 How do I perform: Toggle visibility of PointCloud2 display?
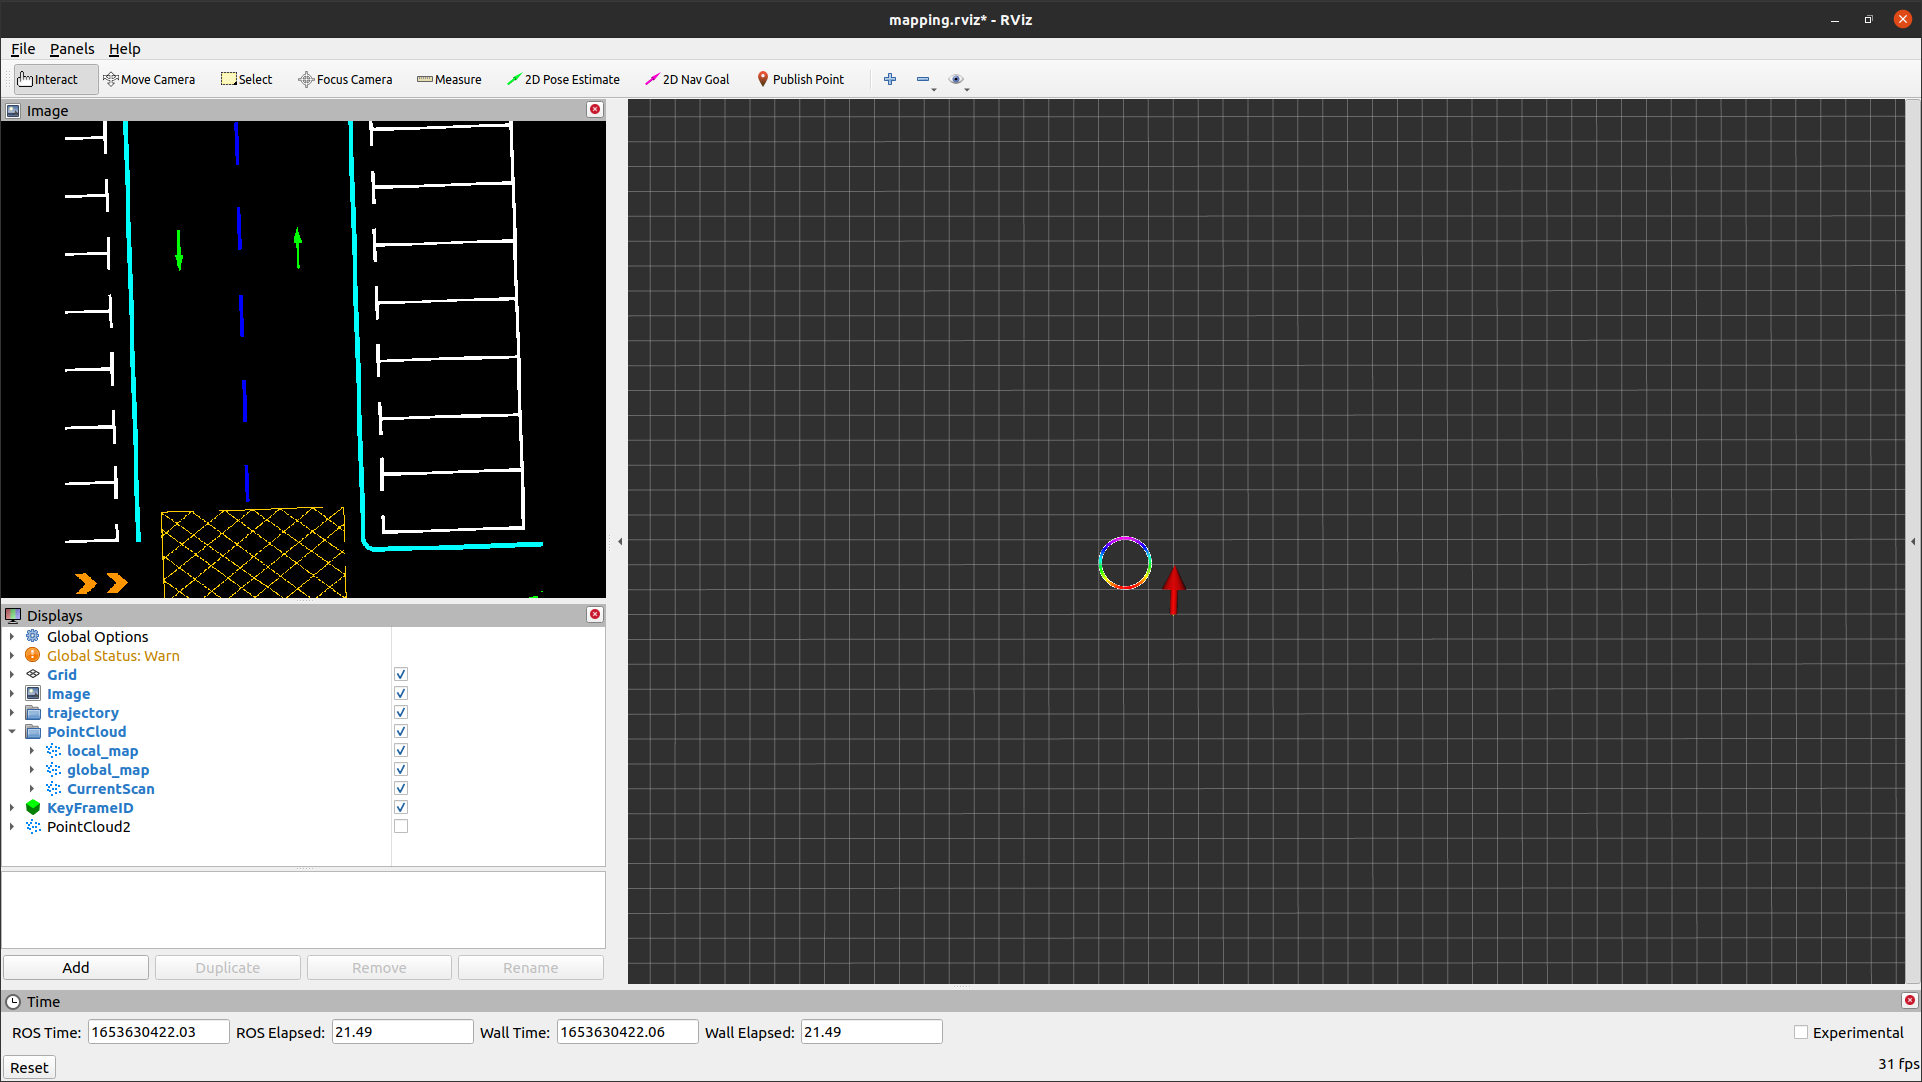click(400, 826)
